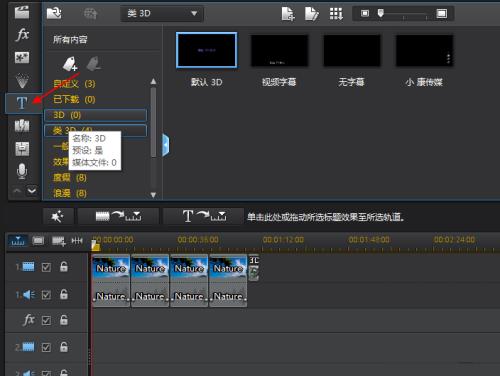The width and height of the screenshot is (500, 376).
Task: Lock video track 1
Action: [64, 266]
